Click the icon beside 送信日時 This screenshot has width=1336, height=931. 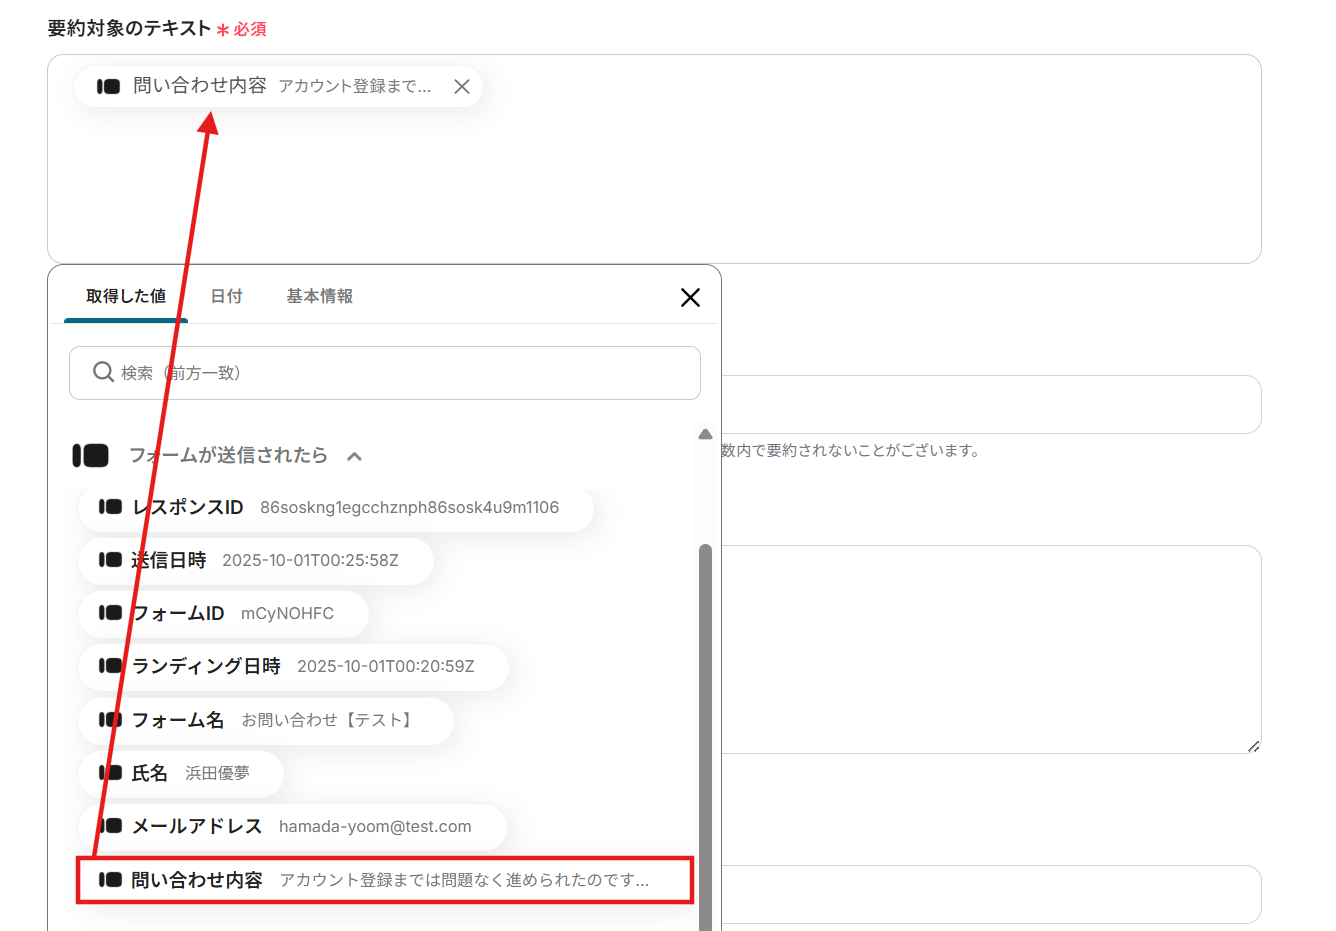point(110,560)
